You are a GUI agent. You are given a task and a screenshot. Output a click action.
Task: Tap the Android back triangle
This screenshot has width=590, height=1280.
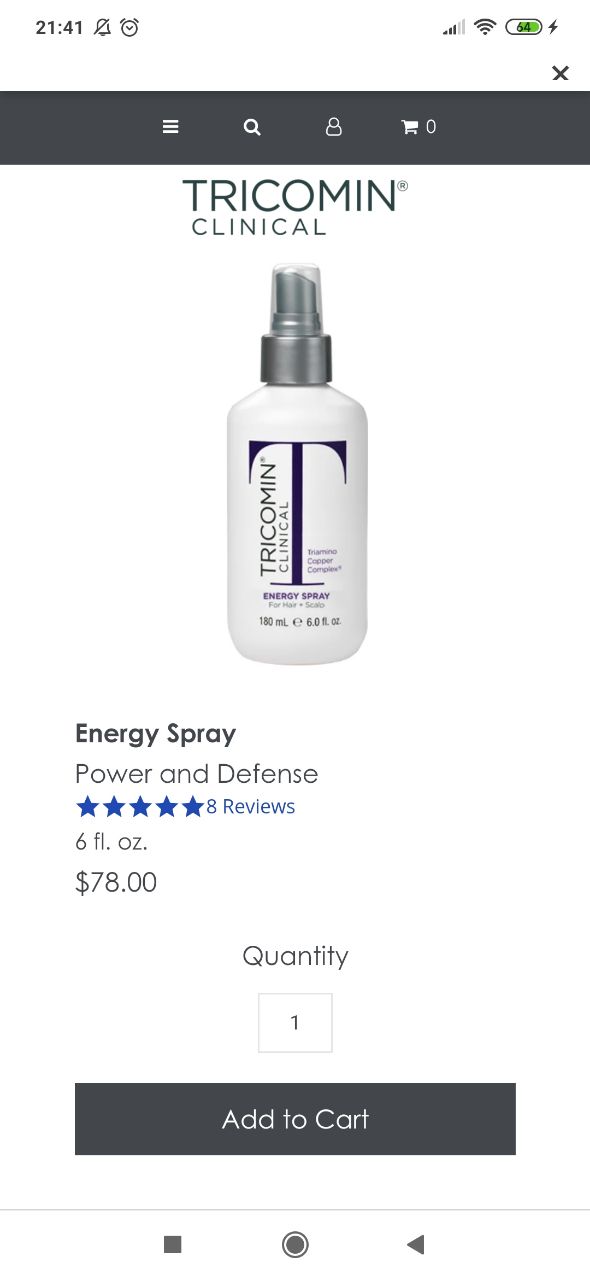[x=416, y=1244]
